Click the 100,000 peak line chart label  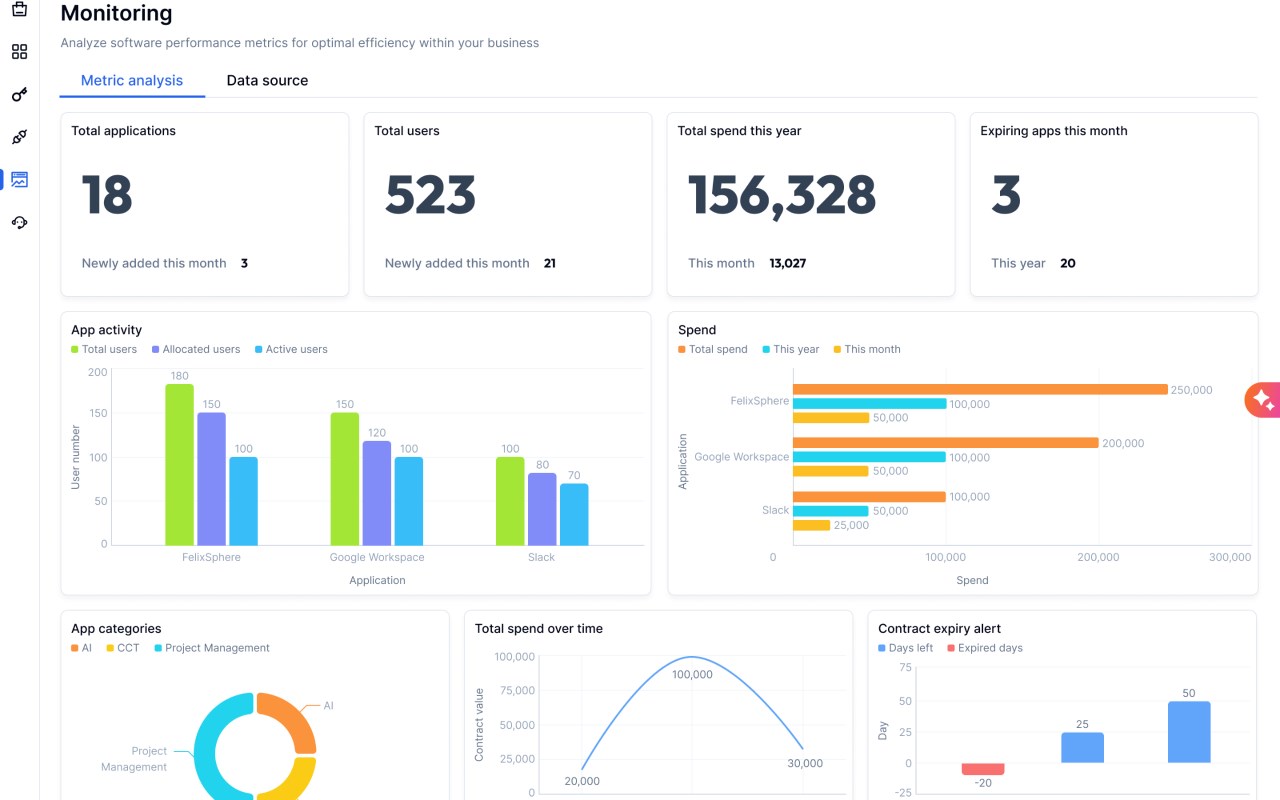[692, 675]
